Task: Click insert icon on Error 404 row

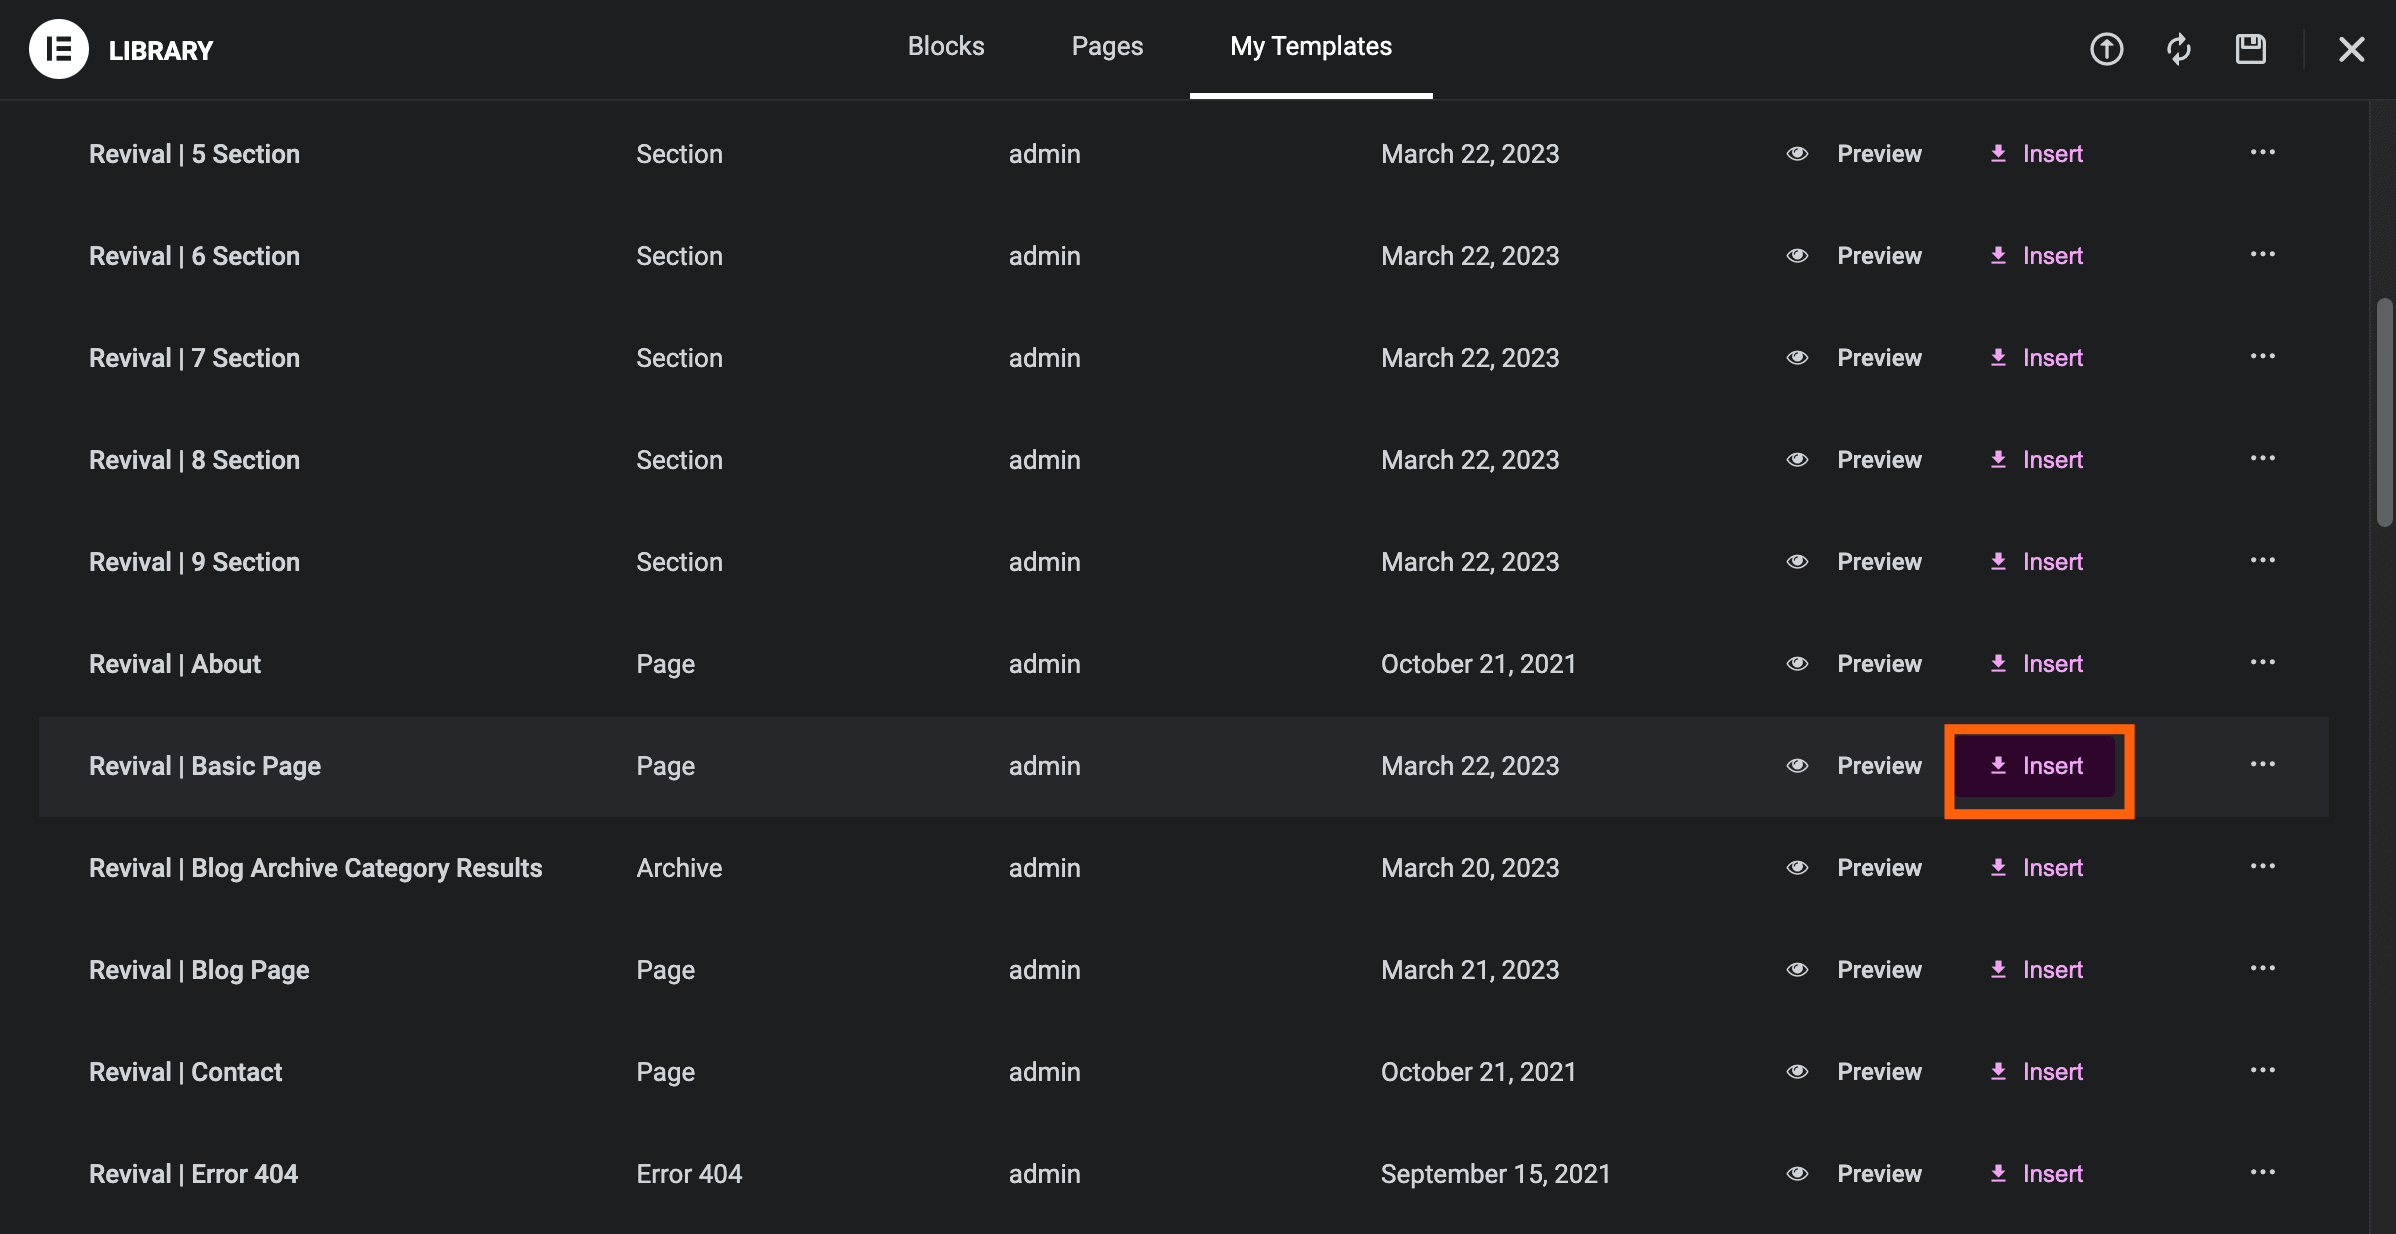Action: 1998,1173
